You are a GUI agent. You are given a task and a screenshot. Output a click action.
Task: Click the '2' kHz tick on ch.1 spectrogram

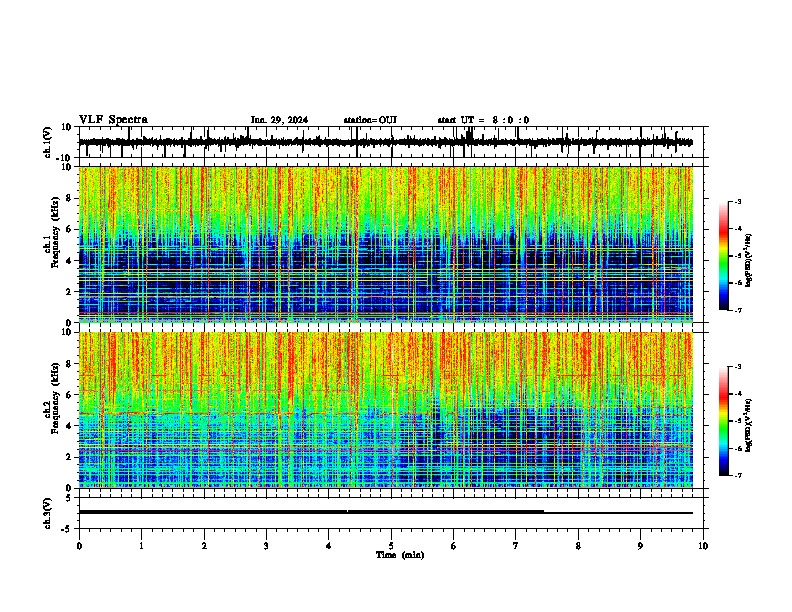click(x=69, y=291)
